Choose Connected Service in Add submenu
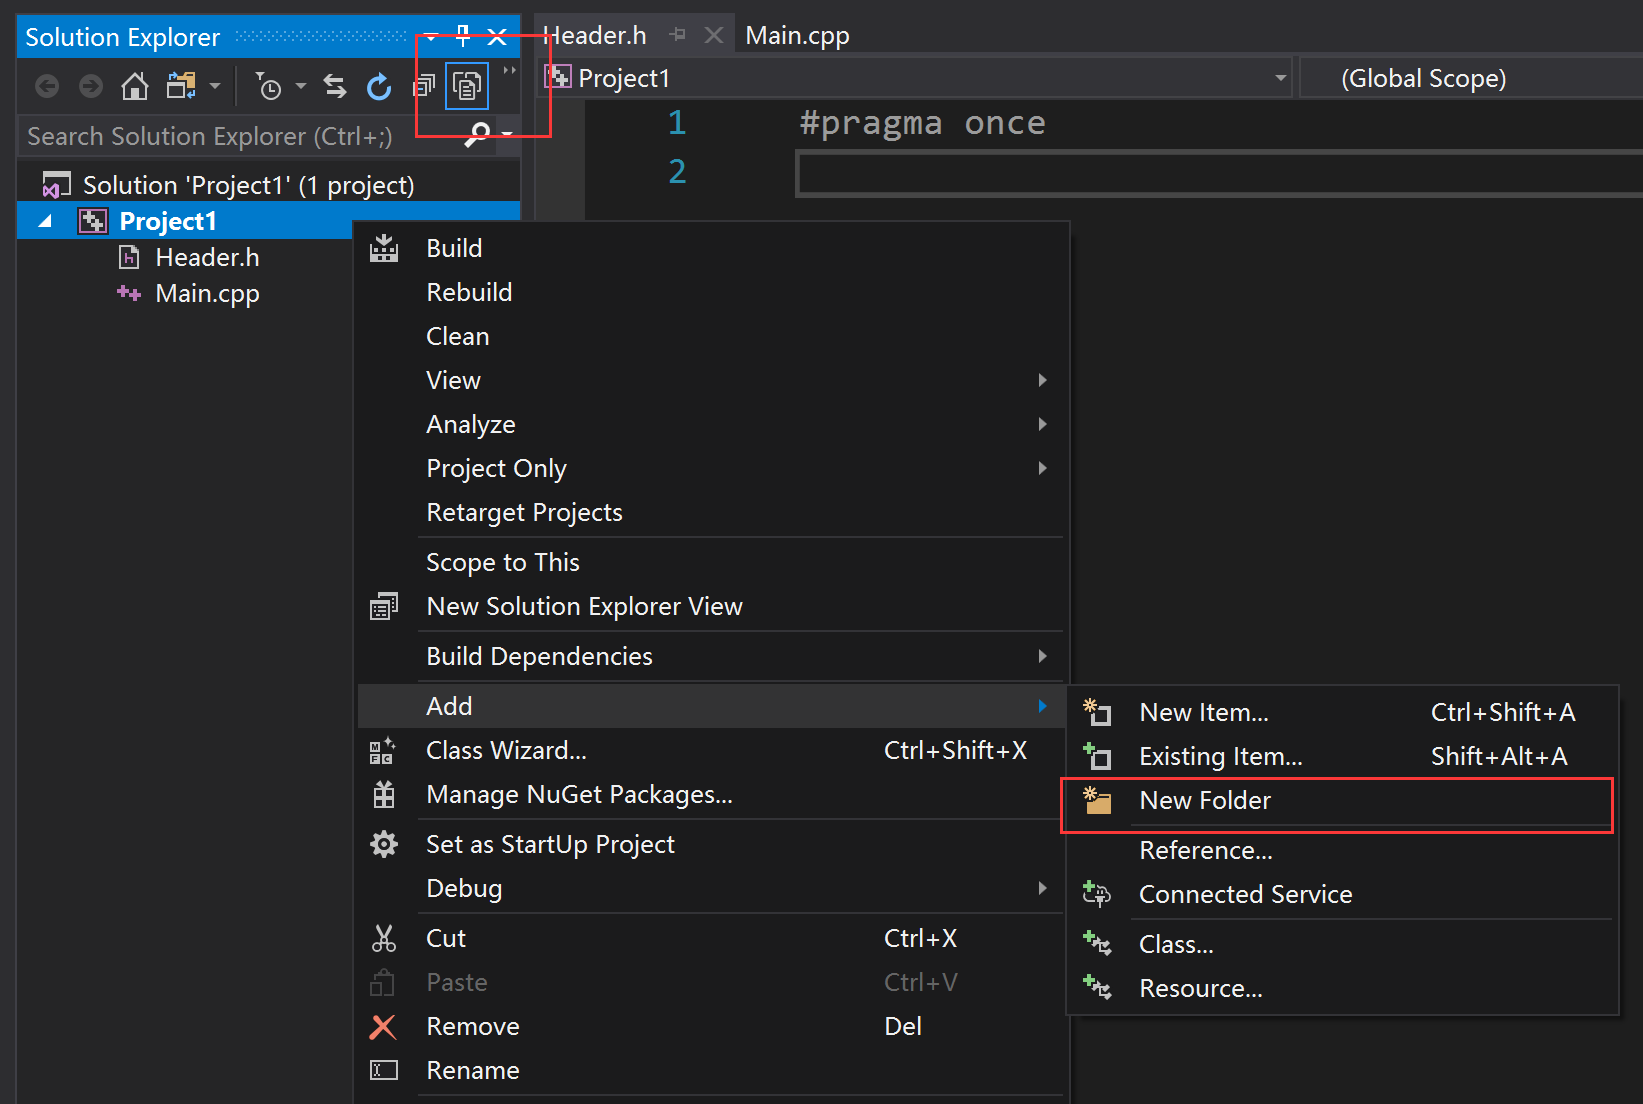This screenshot has width=1643, height=1104. 1342,894
